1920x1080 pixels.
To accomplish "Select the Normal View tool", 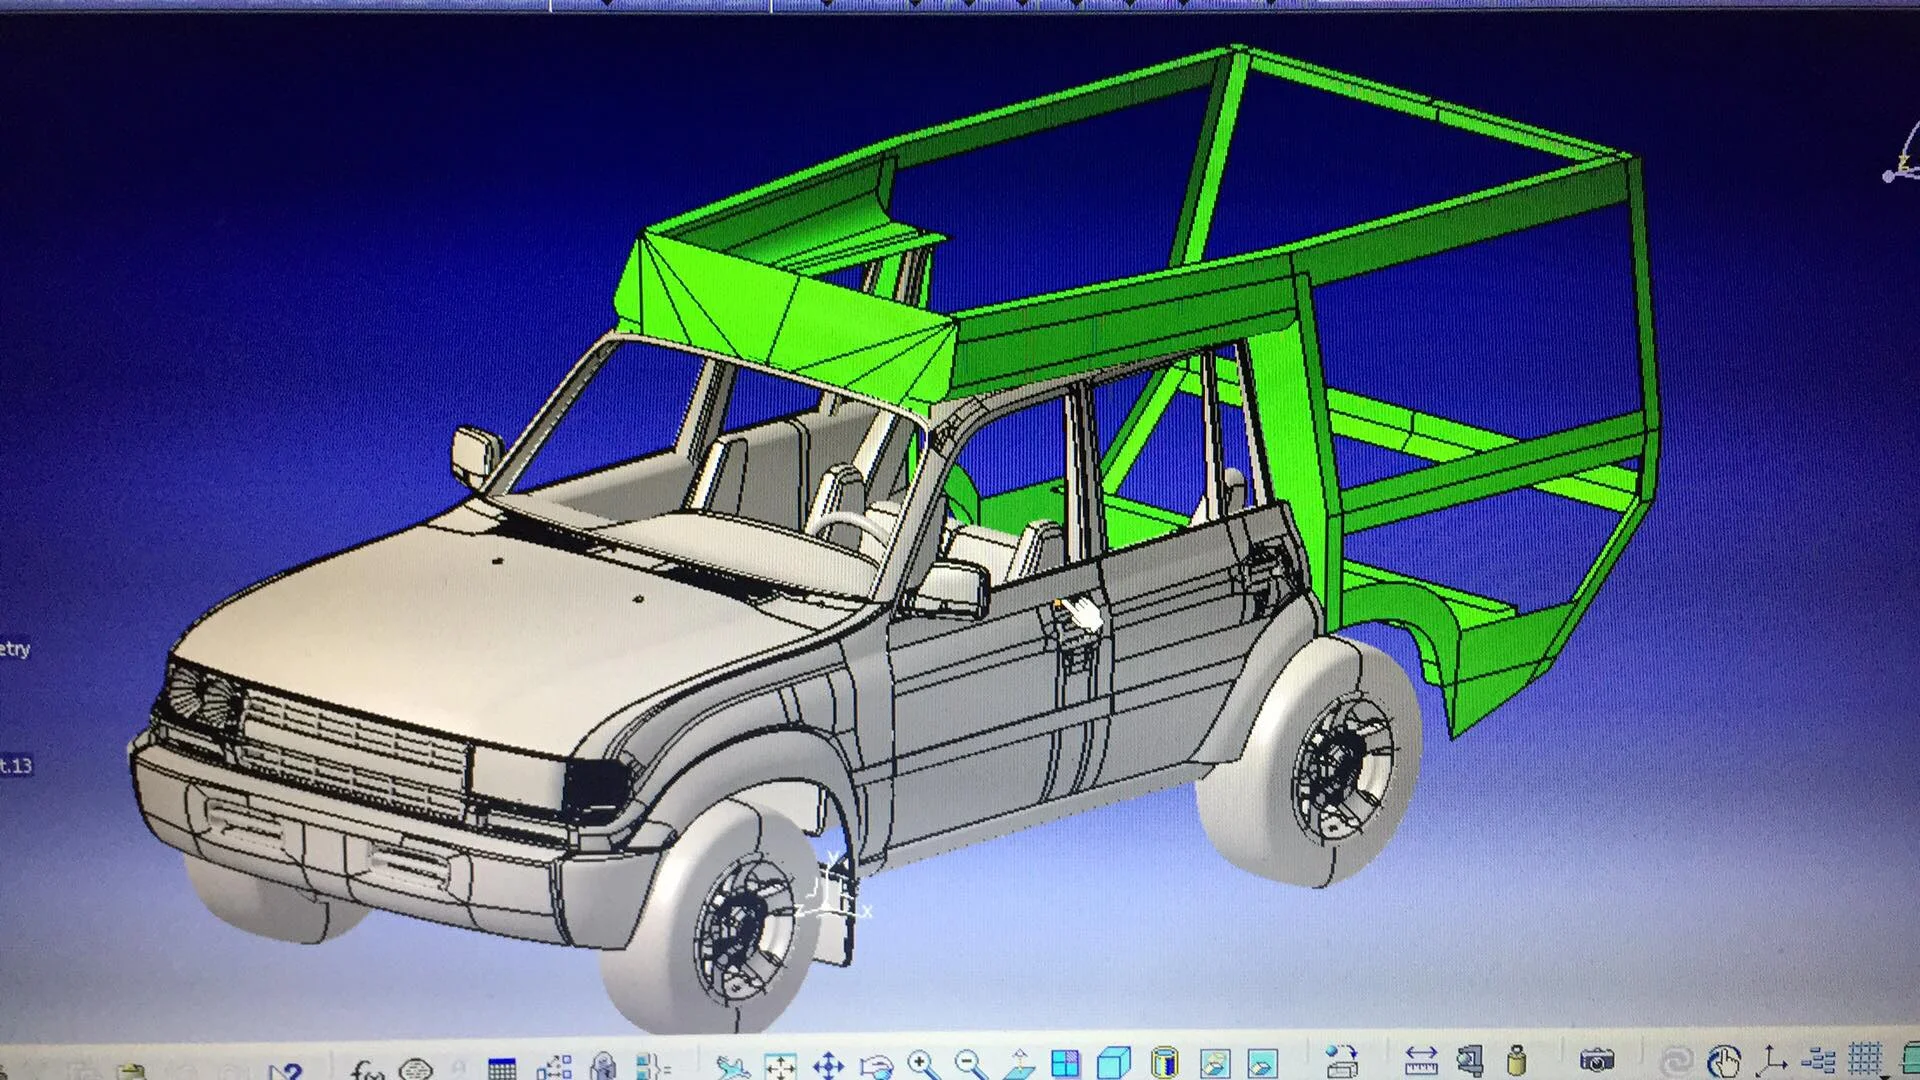I will pyautogui.click(x=1018, y=1063).
